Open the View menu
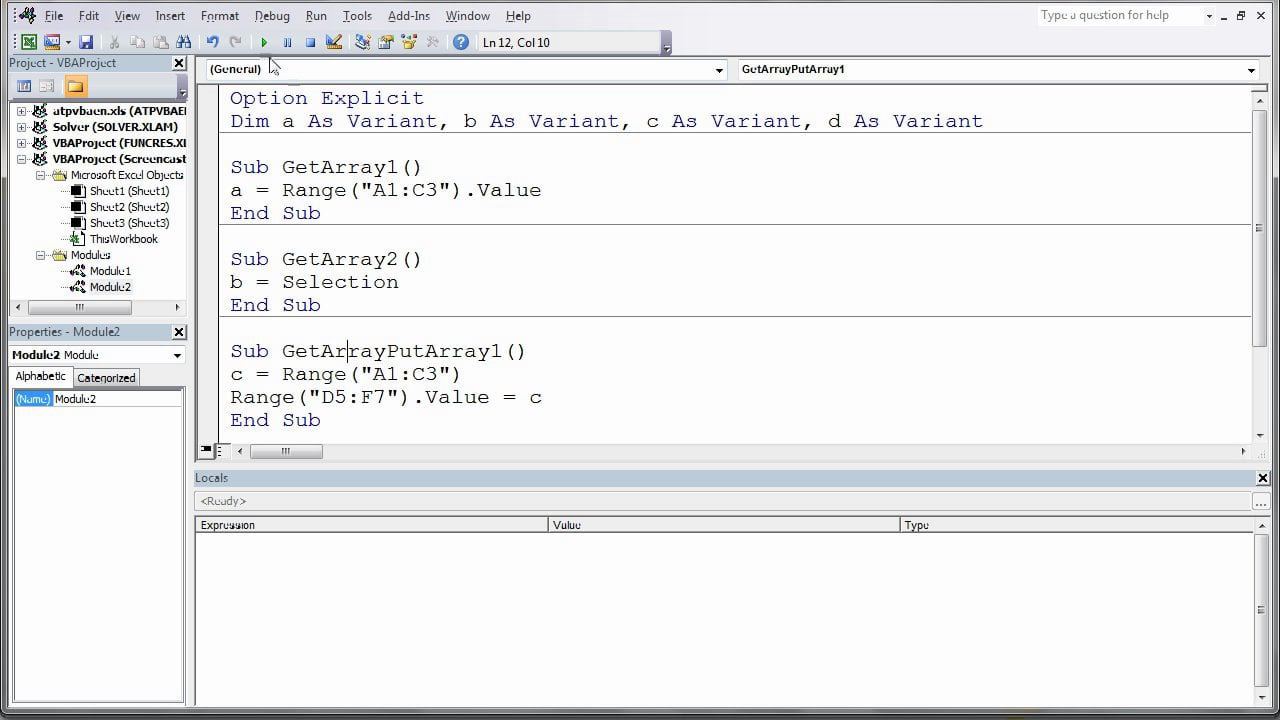 pyautogui.click(x=127, y=16)
